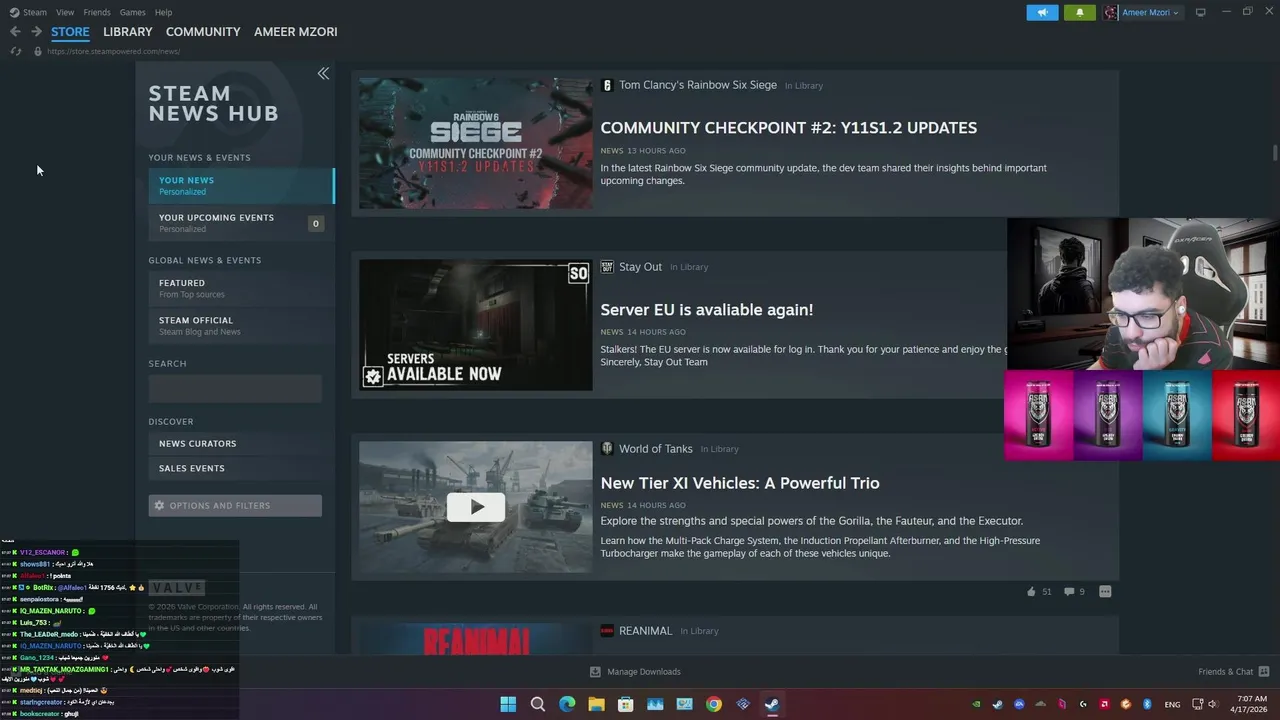Open the Stay Out game link

(x=640, y=267)
